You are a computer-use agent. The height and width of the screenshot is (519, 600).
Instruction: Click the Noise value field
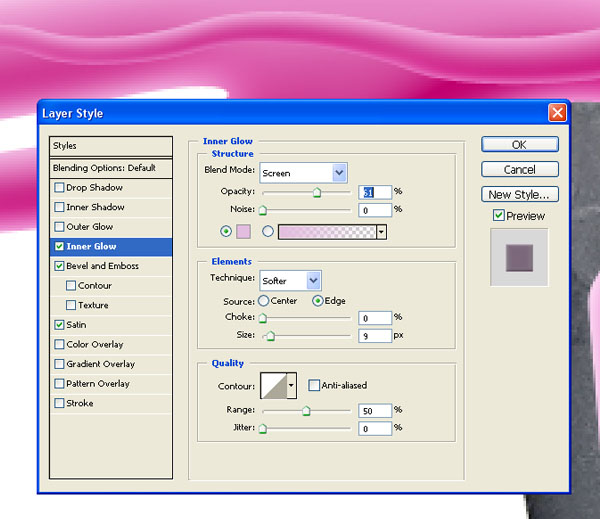click(375, 210)
